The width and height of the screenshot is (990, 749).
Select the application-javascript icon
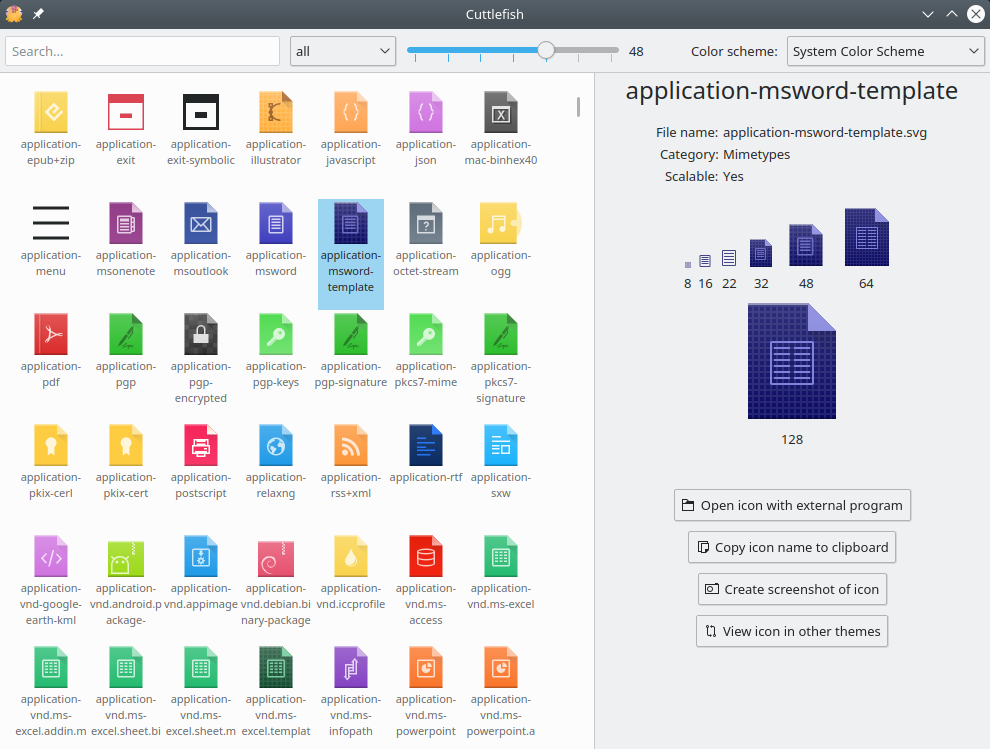(x=351, y=113)
